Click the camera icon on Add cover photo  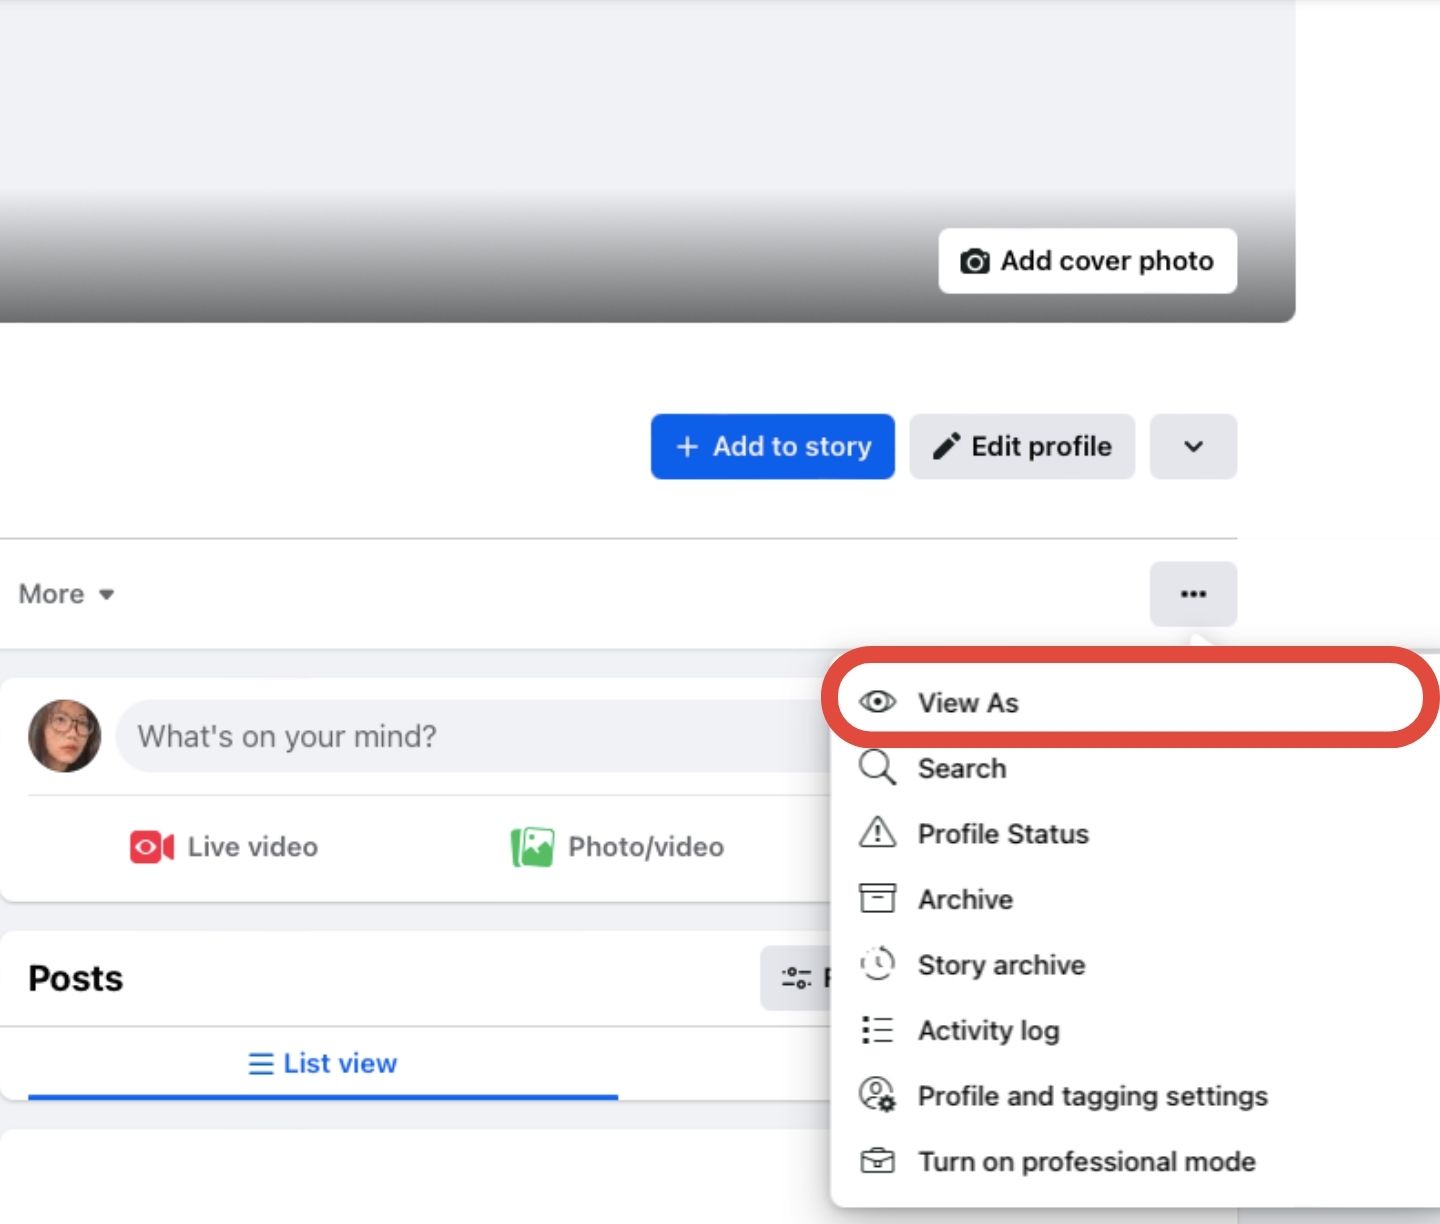tap(975, 260)
